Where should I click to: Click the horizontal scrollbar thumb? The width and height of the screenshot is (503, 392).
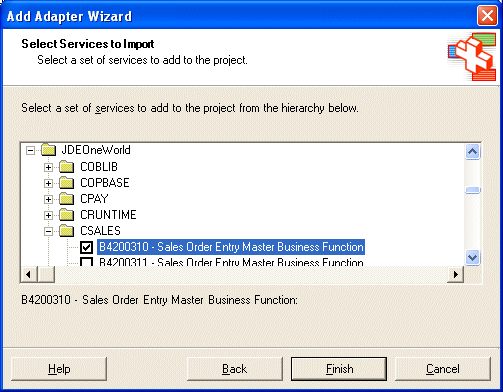pos(46,274)
